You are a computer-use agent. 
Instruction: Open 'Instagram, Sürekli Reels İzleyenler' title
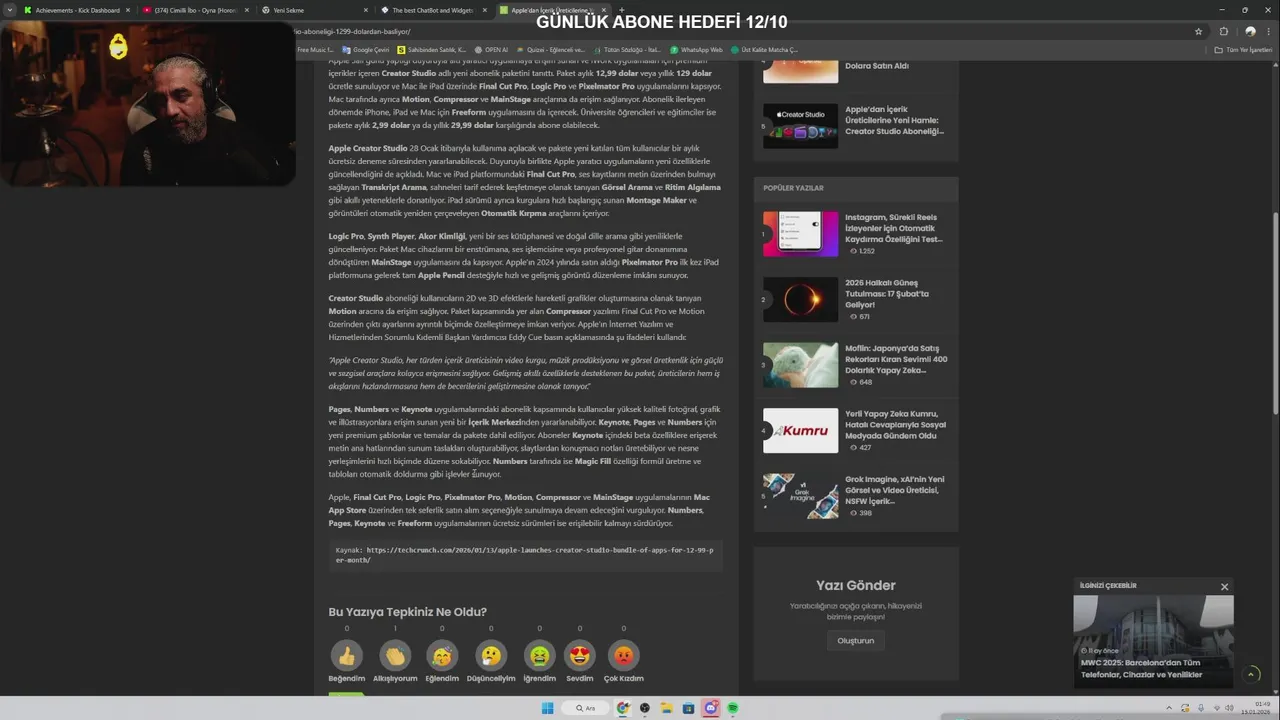(894, 228)
